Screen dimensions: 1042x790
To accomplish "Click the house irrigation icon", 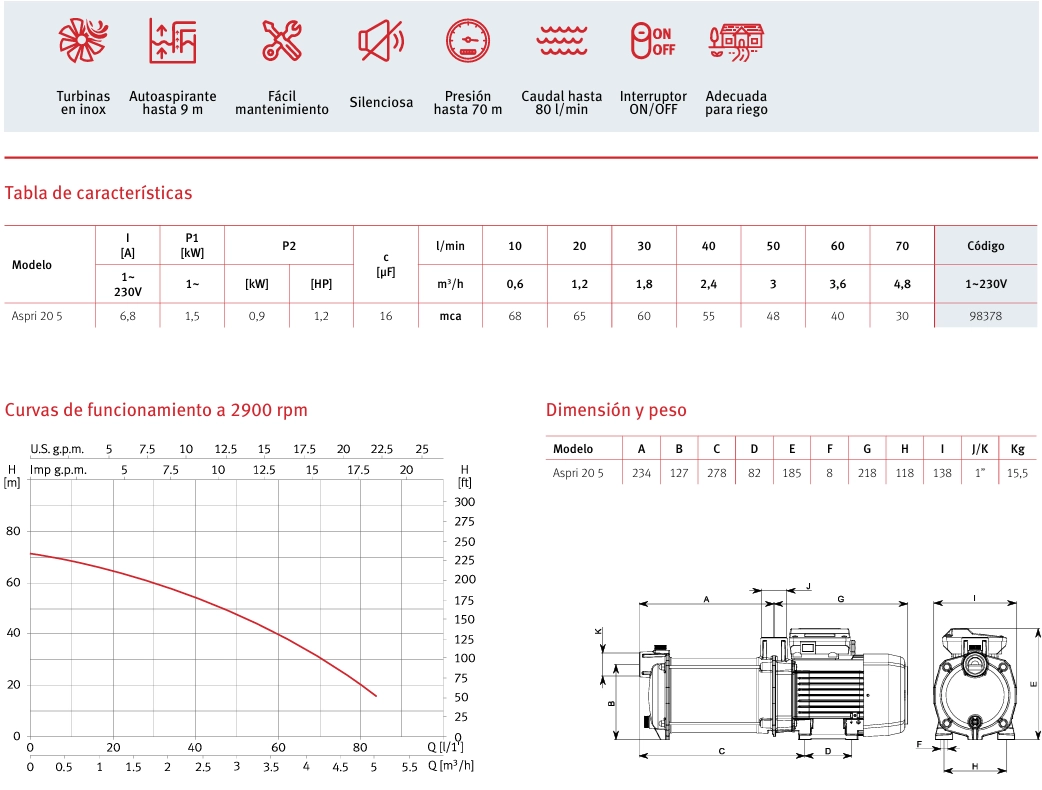I will click(736, 42).
